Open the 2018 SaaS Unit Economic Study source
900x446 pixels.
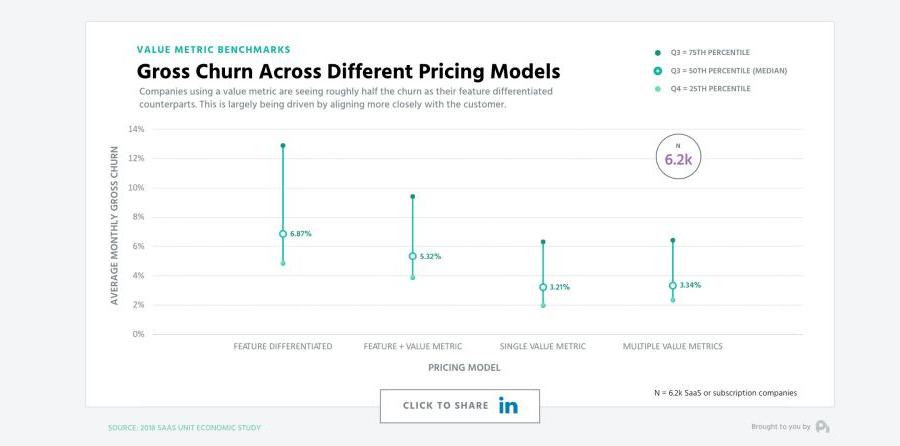tap(184, 428)
